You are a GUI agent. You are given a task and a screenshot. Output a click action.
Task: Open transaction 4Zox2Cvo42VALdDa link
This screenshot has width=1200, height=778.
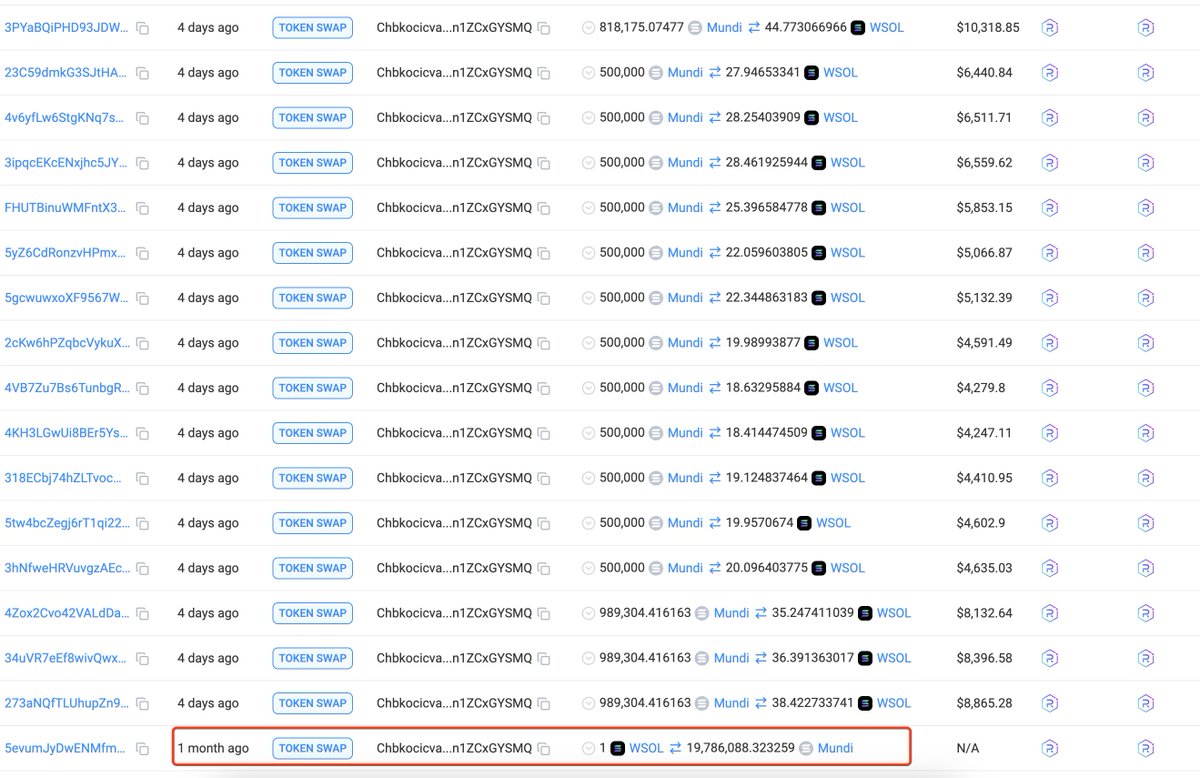tap(66, 613)
